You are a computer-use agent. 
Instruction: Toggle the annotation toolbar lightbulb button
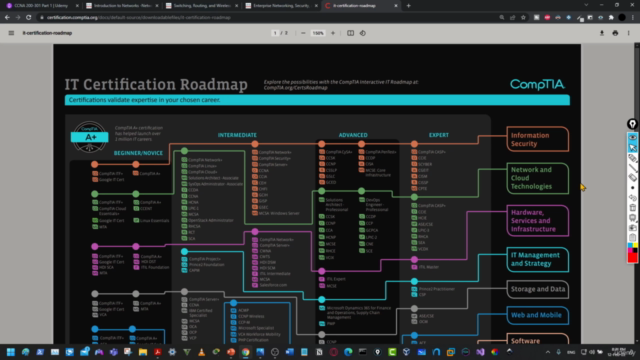pyautogui.click(x=632, y=124)
